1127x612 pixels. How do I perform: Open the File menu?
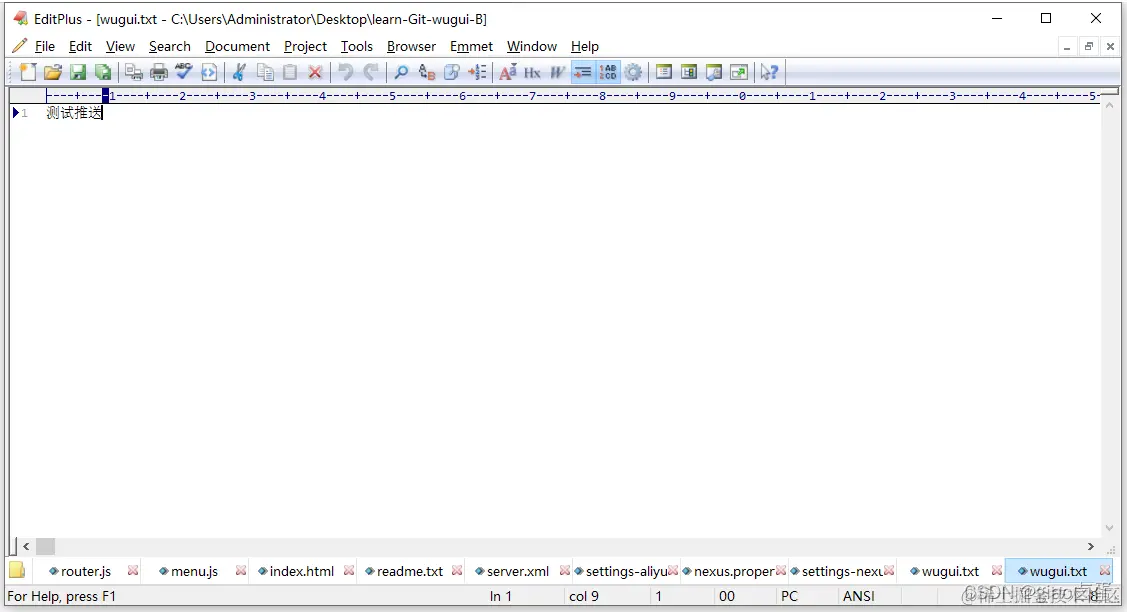[x=45, y=46]
